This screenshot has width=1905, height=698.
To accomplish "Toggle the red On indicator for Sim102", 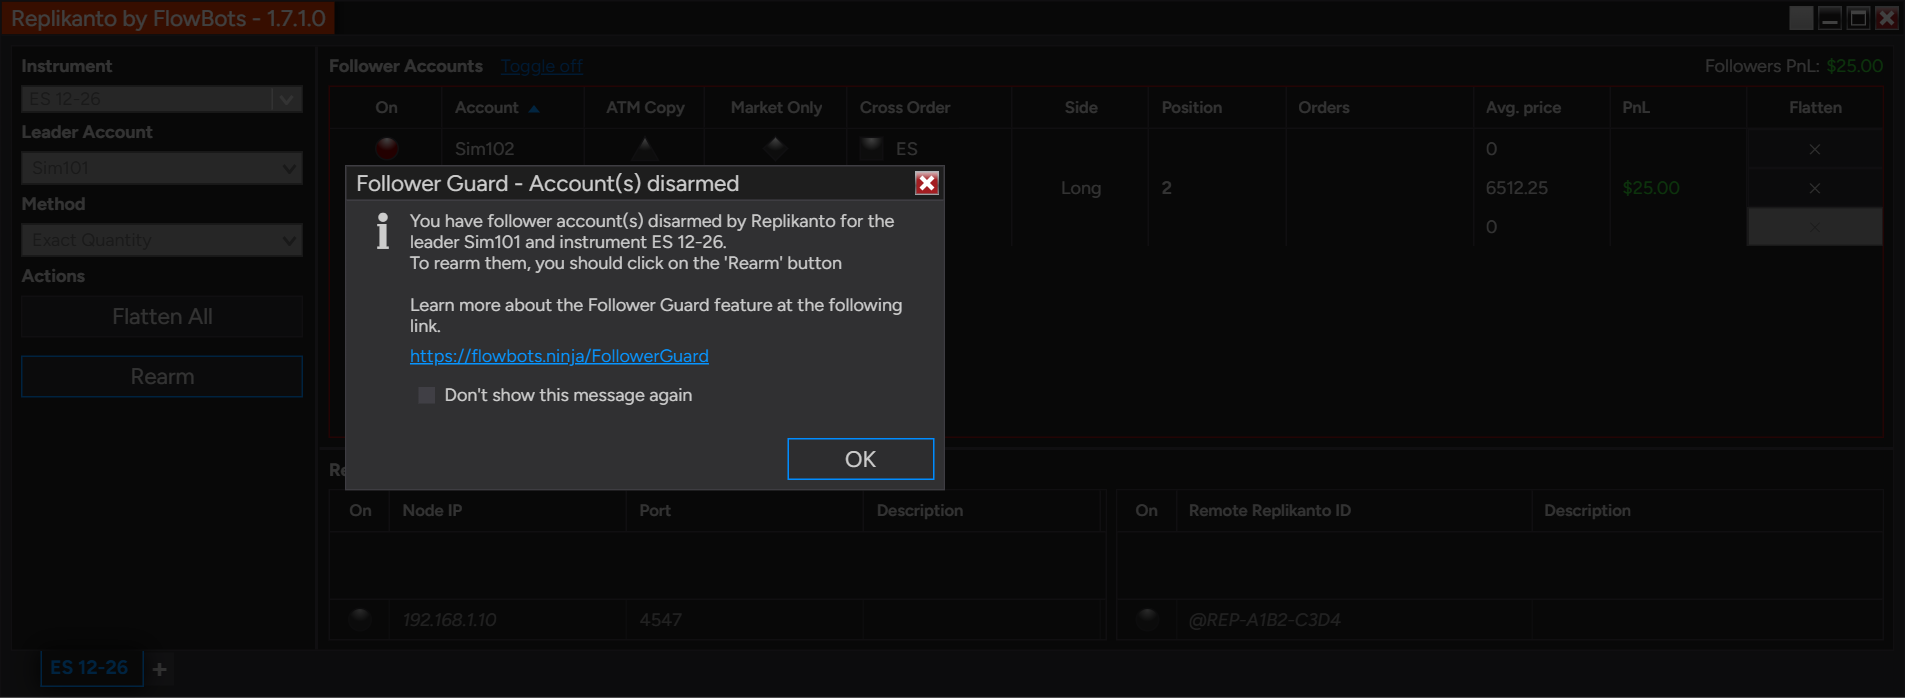I will 387,148.
